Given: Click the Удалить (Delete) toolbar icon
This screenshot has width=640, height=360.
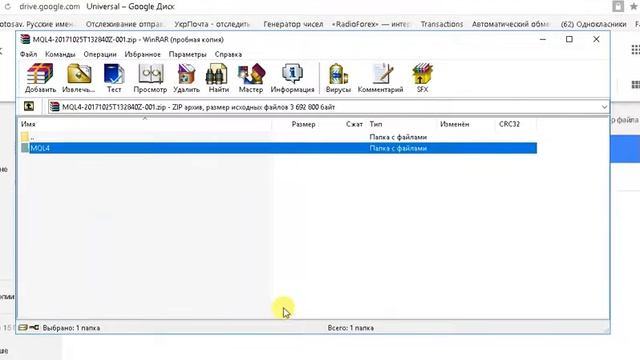Looking at the screenshot, I should click(x=187, y=78).
